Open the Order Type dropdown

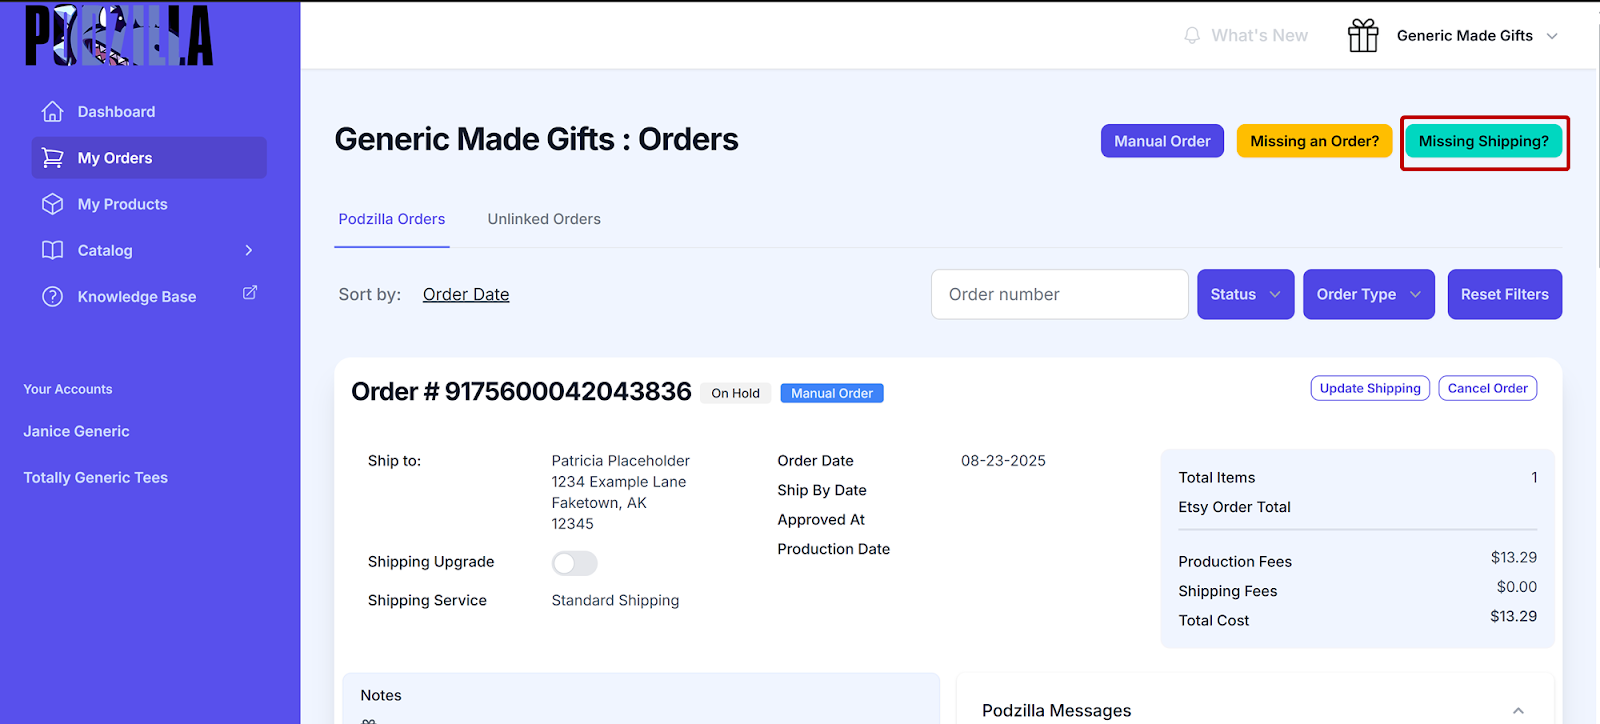click(x=1368, y=294)
